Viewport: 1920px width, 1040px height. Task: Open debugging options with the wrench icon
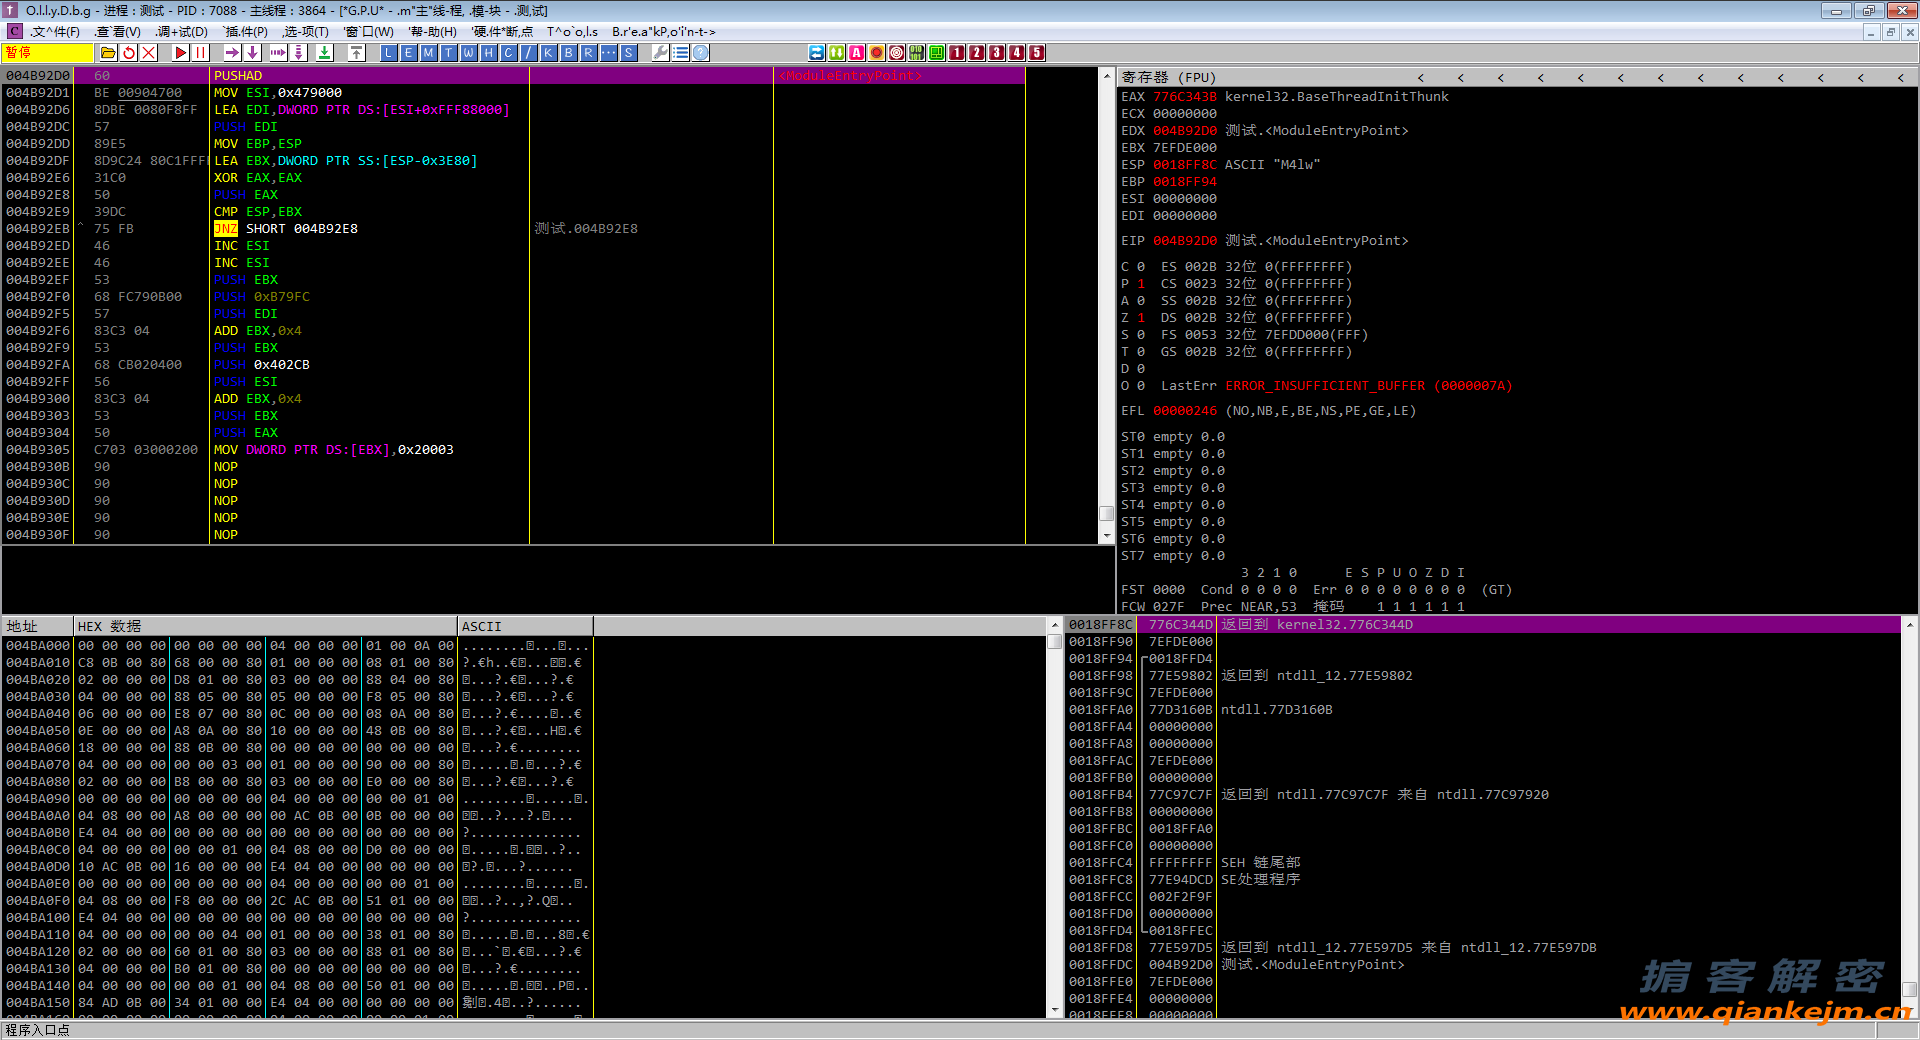coord(661,53)
